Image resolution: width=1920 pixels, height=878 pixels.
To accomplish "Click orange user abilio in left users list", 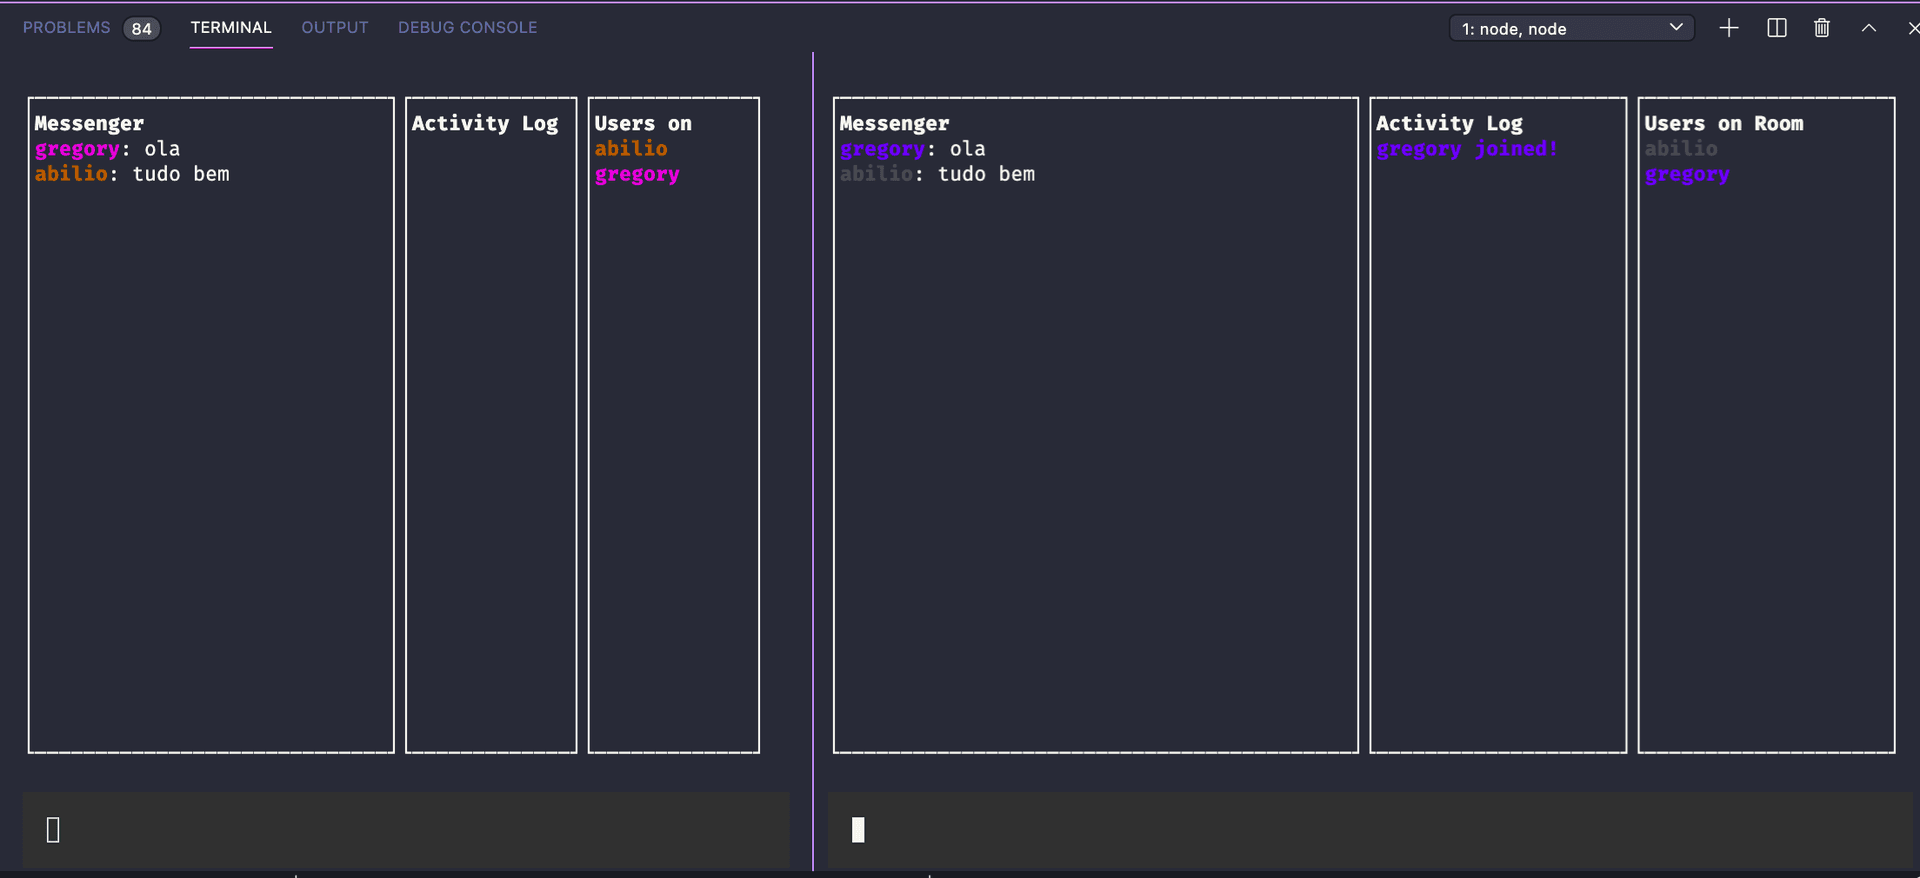I will pyautogui.click(x=631, y=149).
